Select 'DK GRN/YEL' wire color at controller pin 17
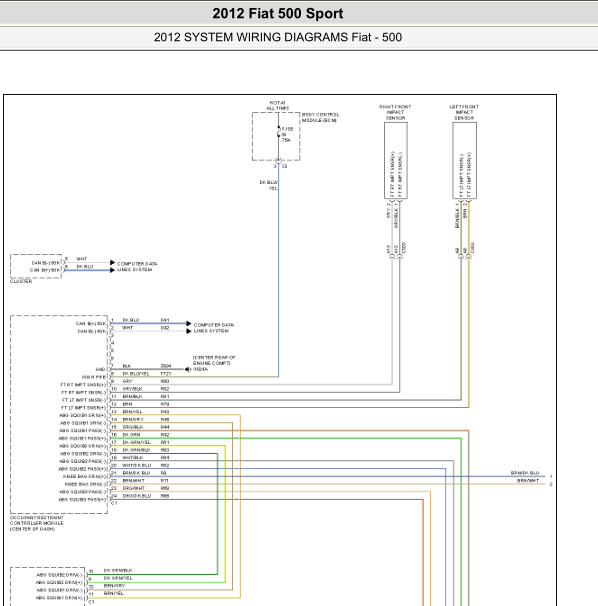Viewport: 598px width, 606px height. [136, 442]
